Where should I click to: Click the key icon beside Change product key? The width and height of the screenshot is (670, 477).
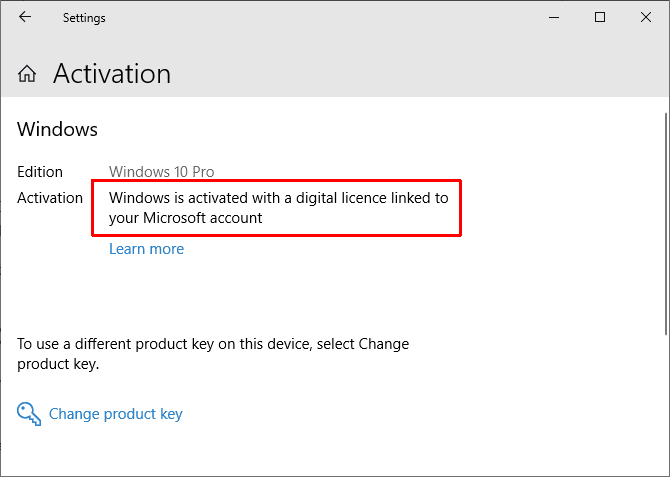pos(30,413)
